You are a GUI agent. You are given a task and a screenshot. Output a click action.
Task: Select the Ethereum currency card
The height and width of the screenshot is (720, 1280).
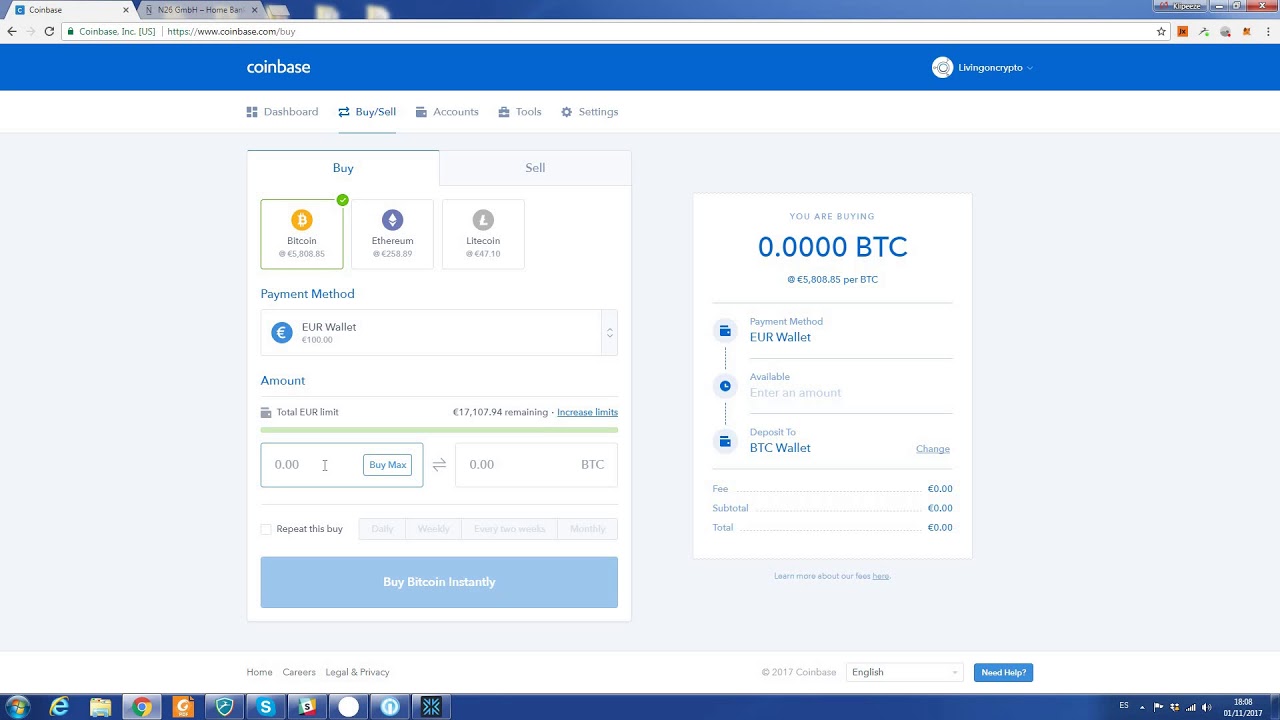pyautogui.click(x=392, y=234)
